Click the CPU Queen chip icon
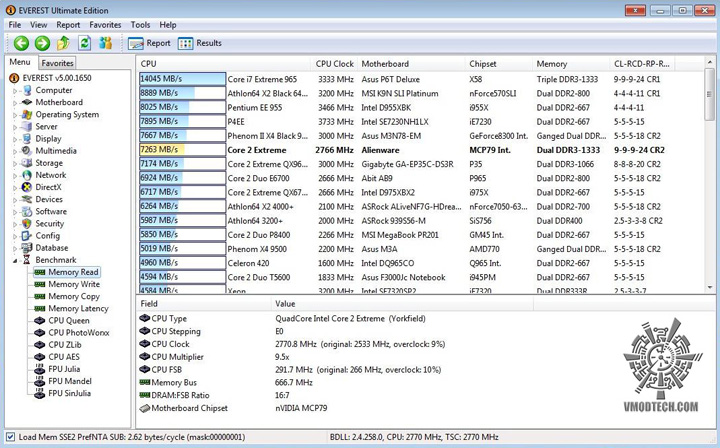 click(40, 320)
